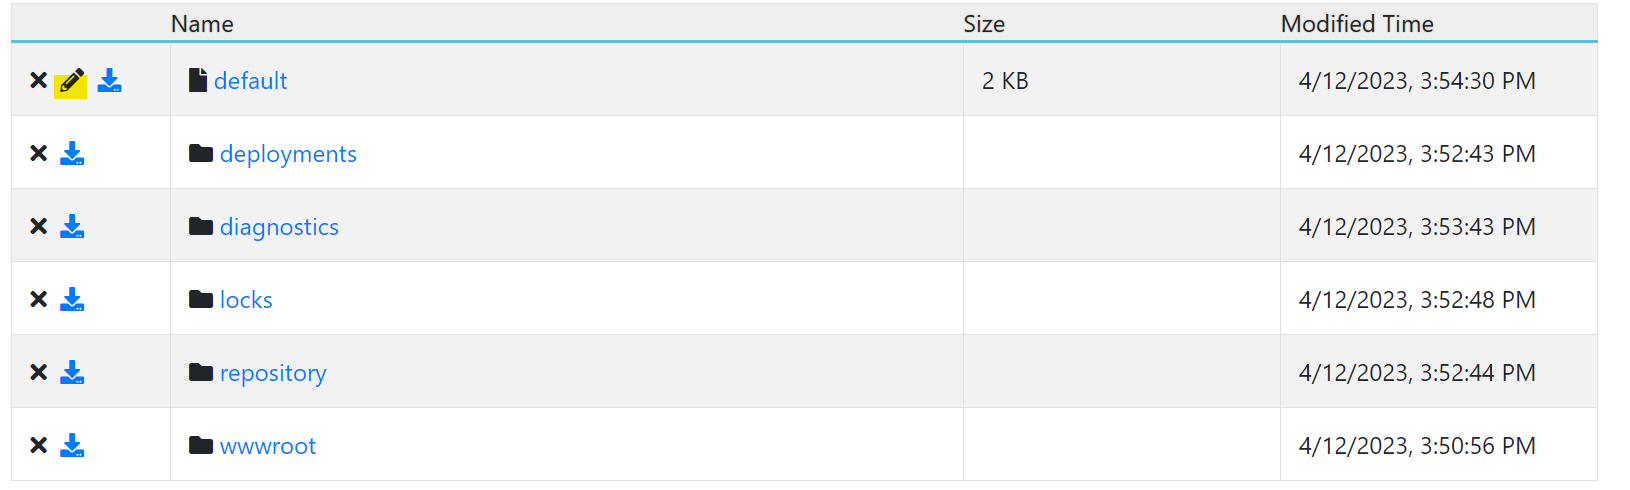Open the locks folder

[x=246, y=300]
